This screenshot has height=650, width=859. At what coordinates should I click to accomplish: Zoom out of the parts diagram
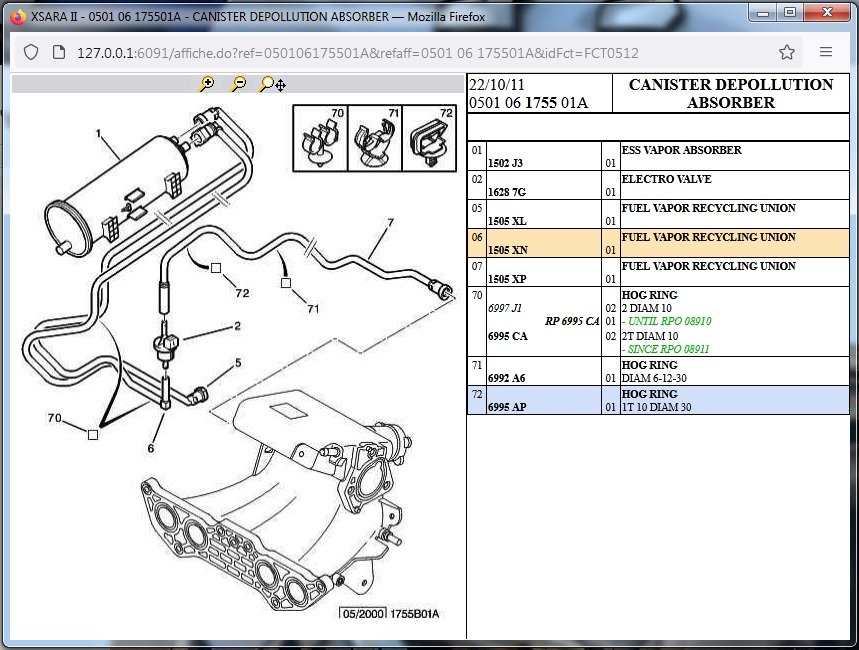[x=238, y=84]
